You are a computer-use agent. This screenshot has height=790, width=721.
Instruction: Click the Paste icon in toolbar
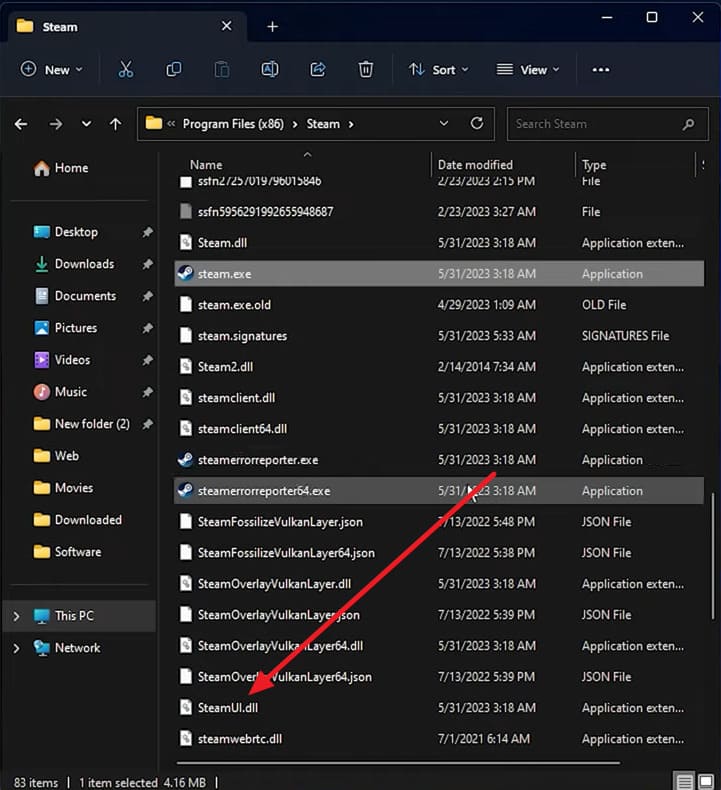click(x=222, y=70)
